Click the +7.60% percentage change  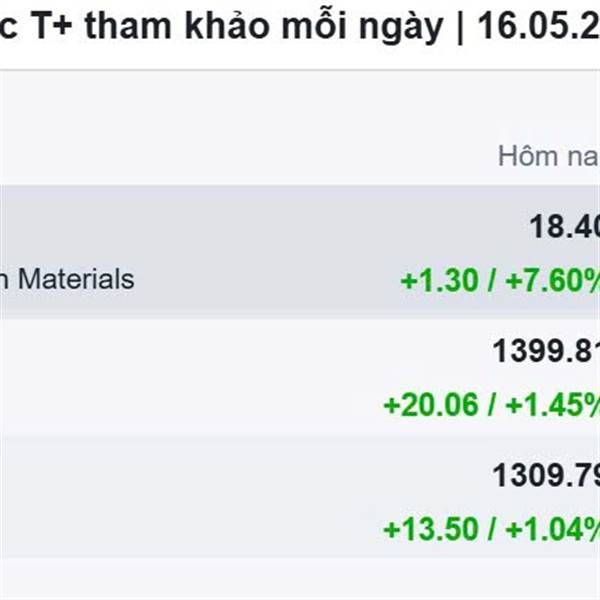click(x=553, y=280)
